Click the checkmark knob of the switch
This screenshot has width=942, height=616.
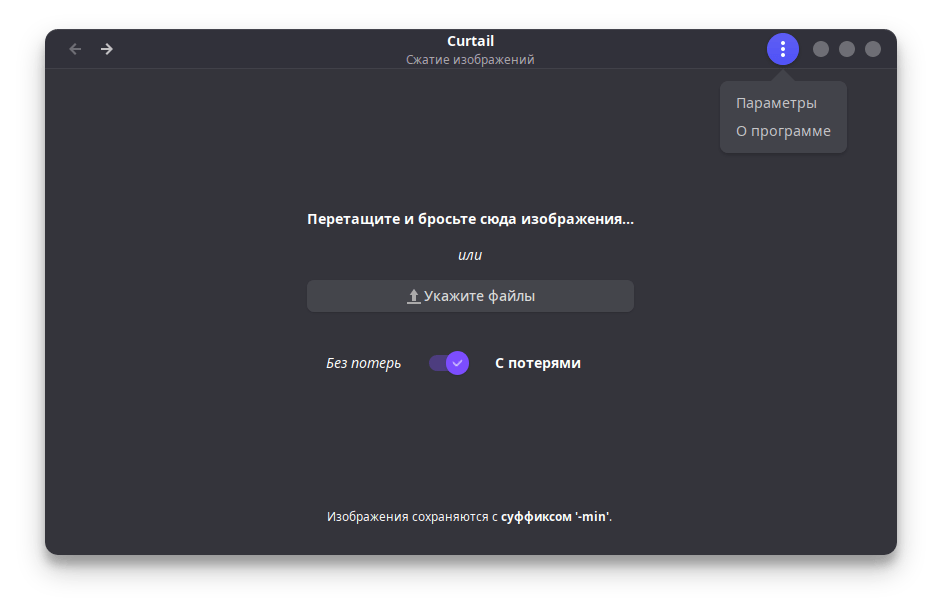(x=457, y=363)
